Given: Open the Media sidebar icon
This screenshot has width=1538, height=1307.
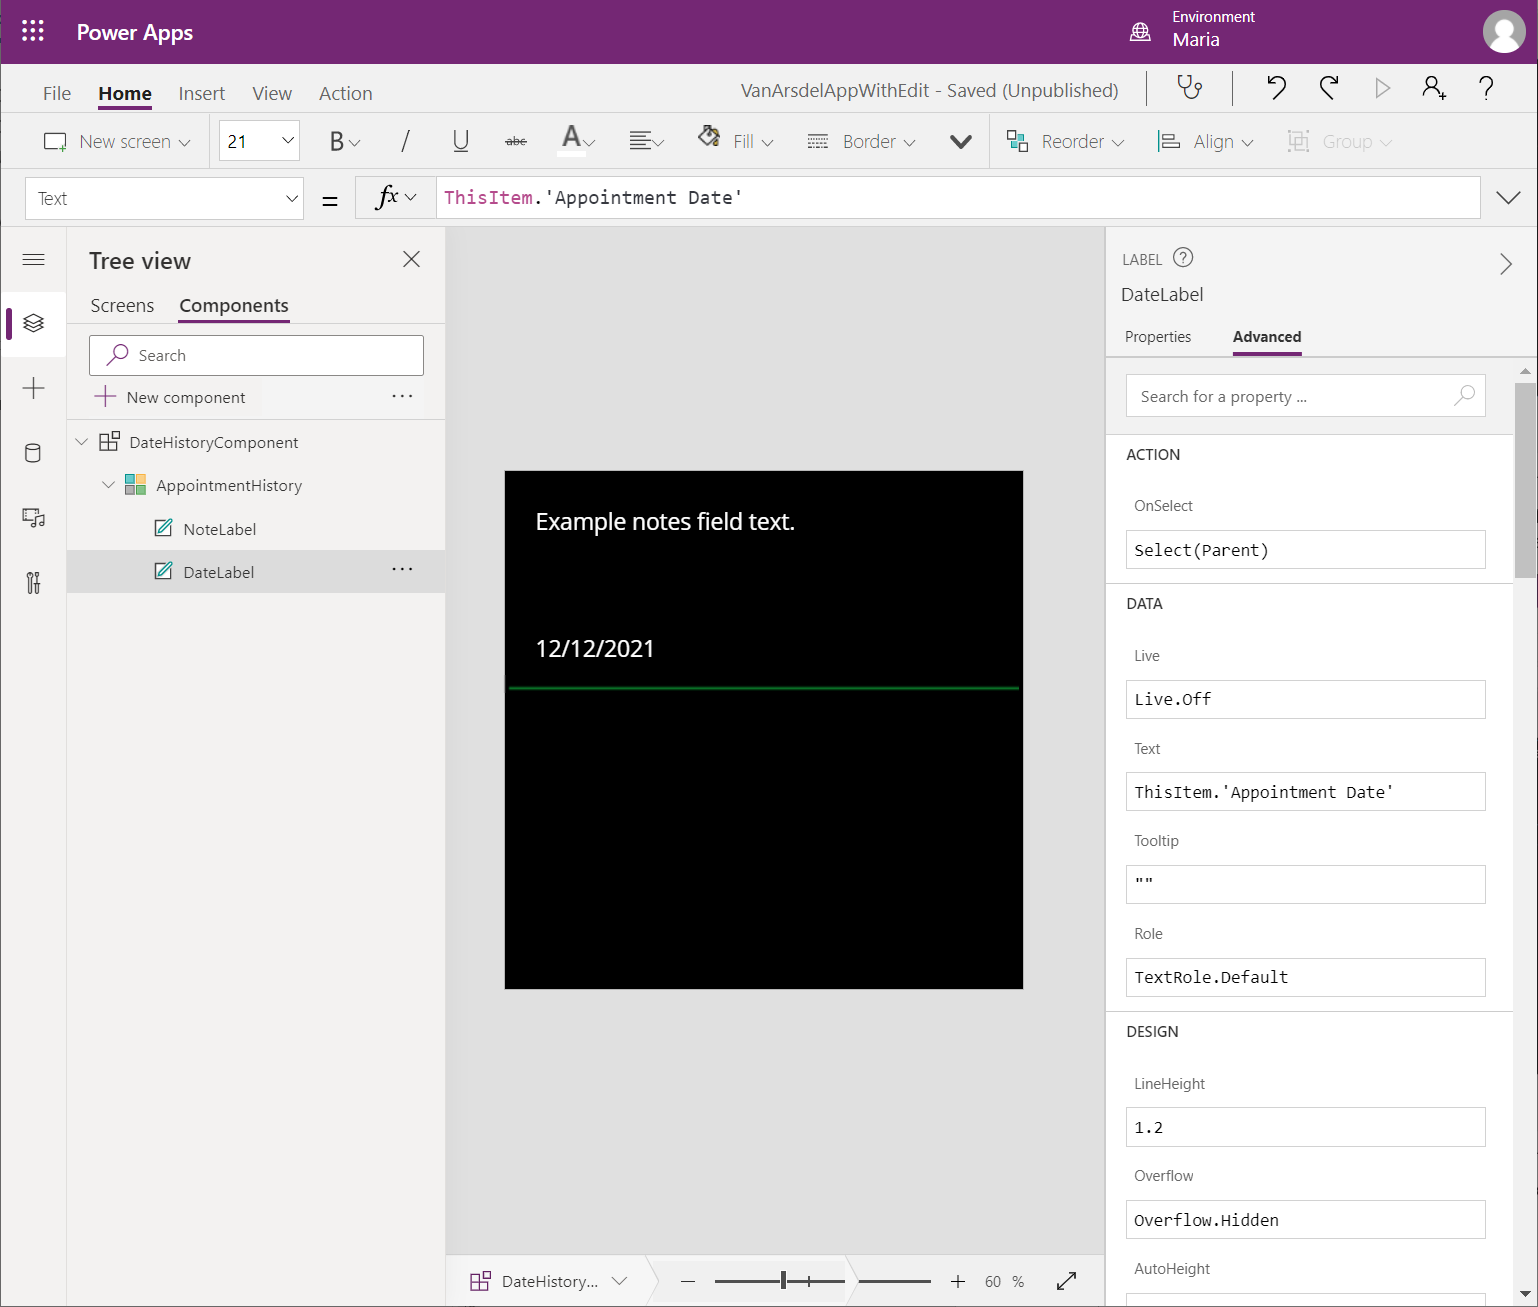Looking at the screenshot, I should (34, 518).
